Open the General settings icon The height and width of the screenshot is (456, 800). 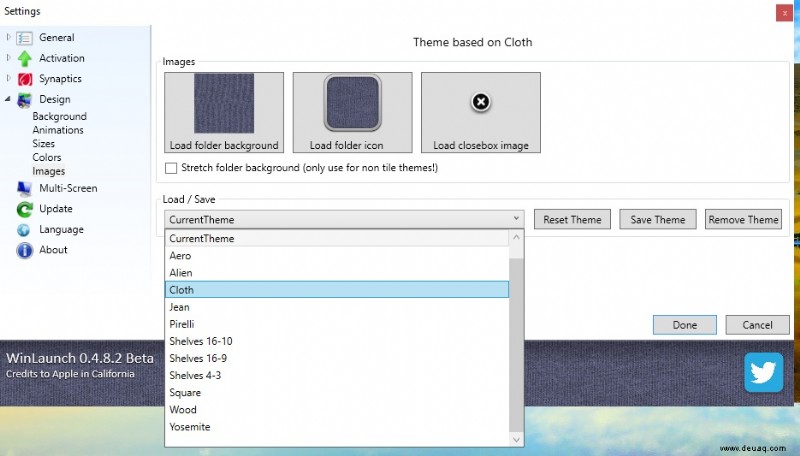coord(24,38)
